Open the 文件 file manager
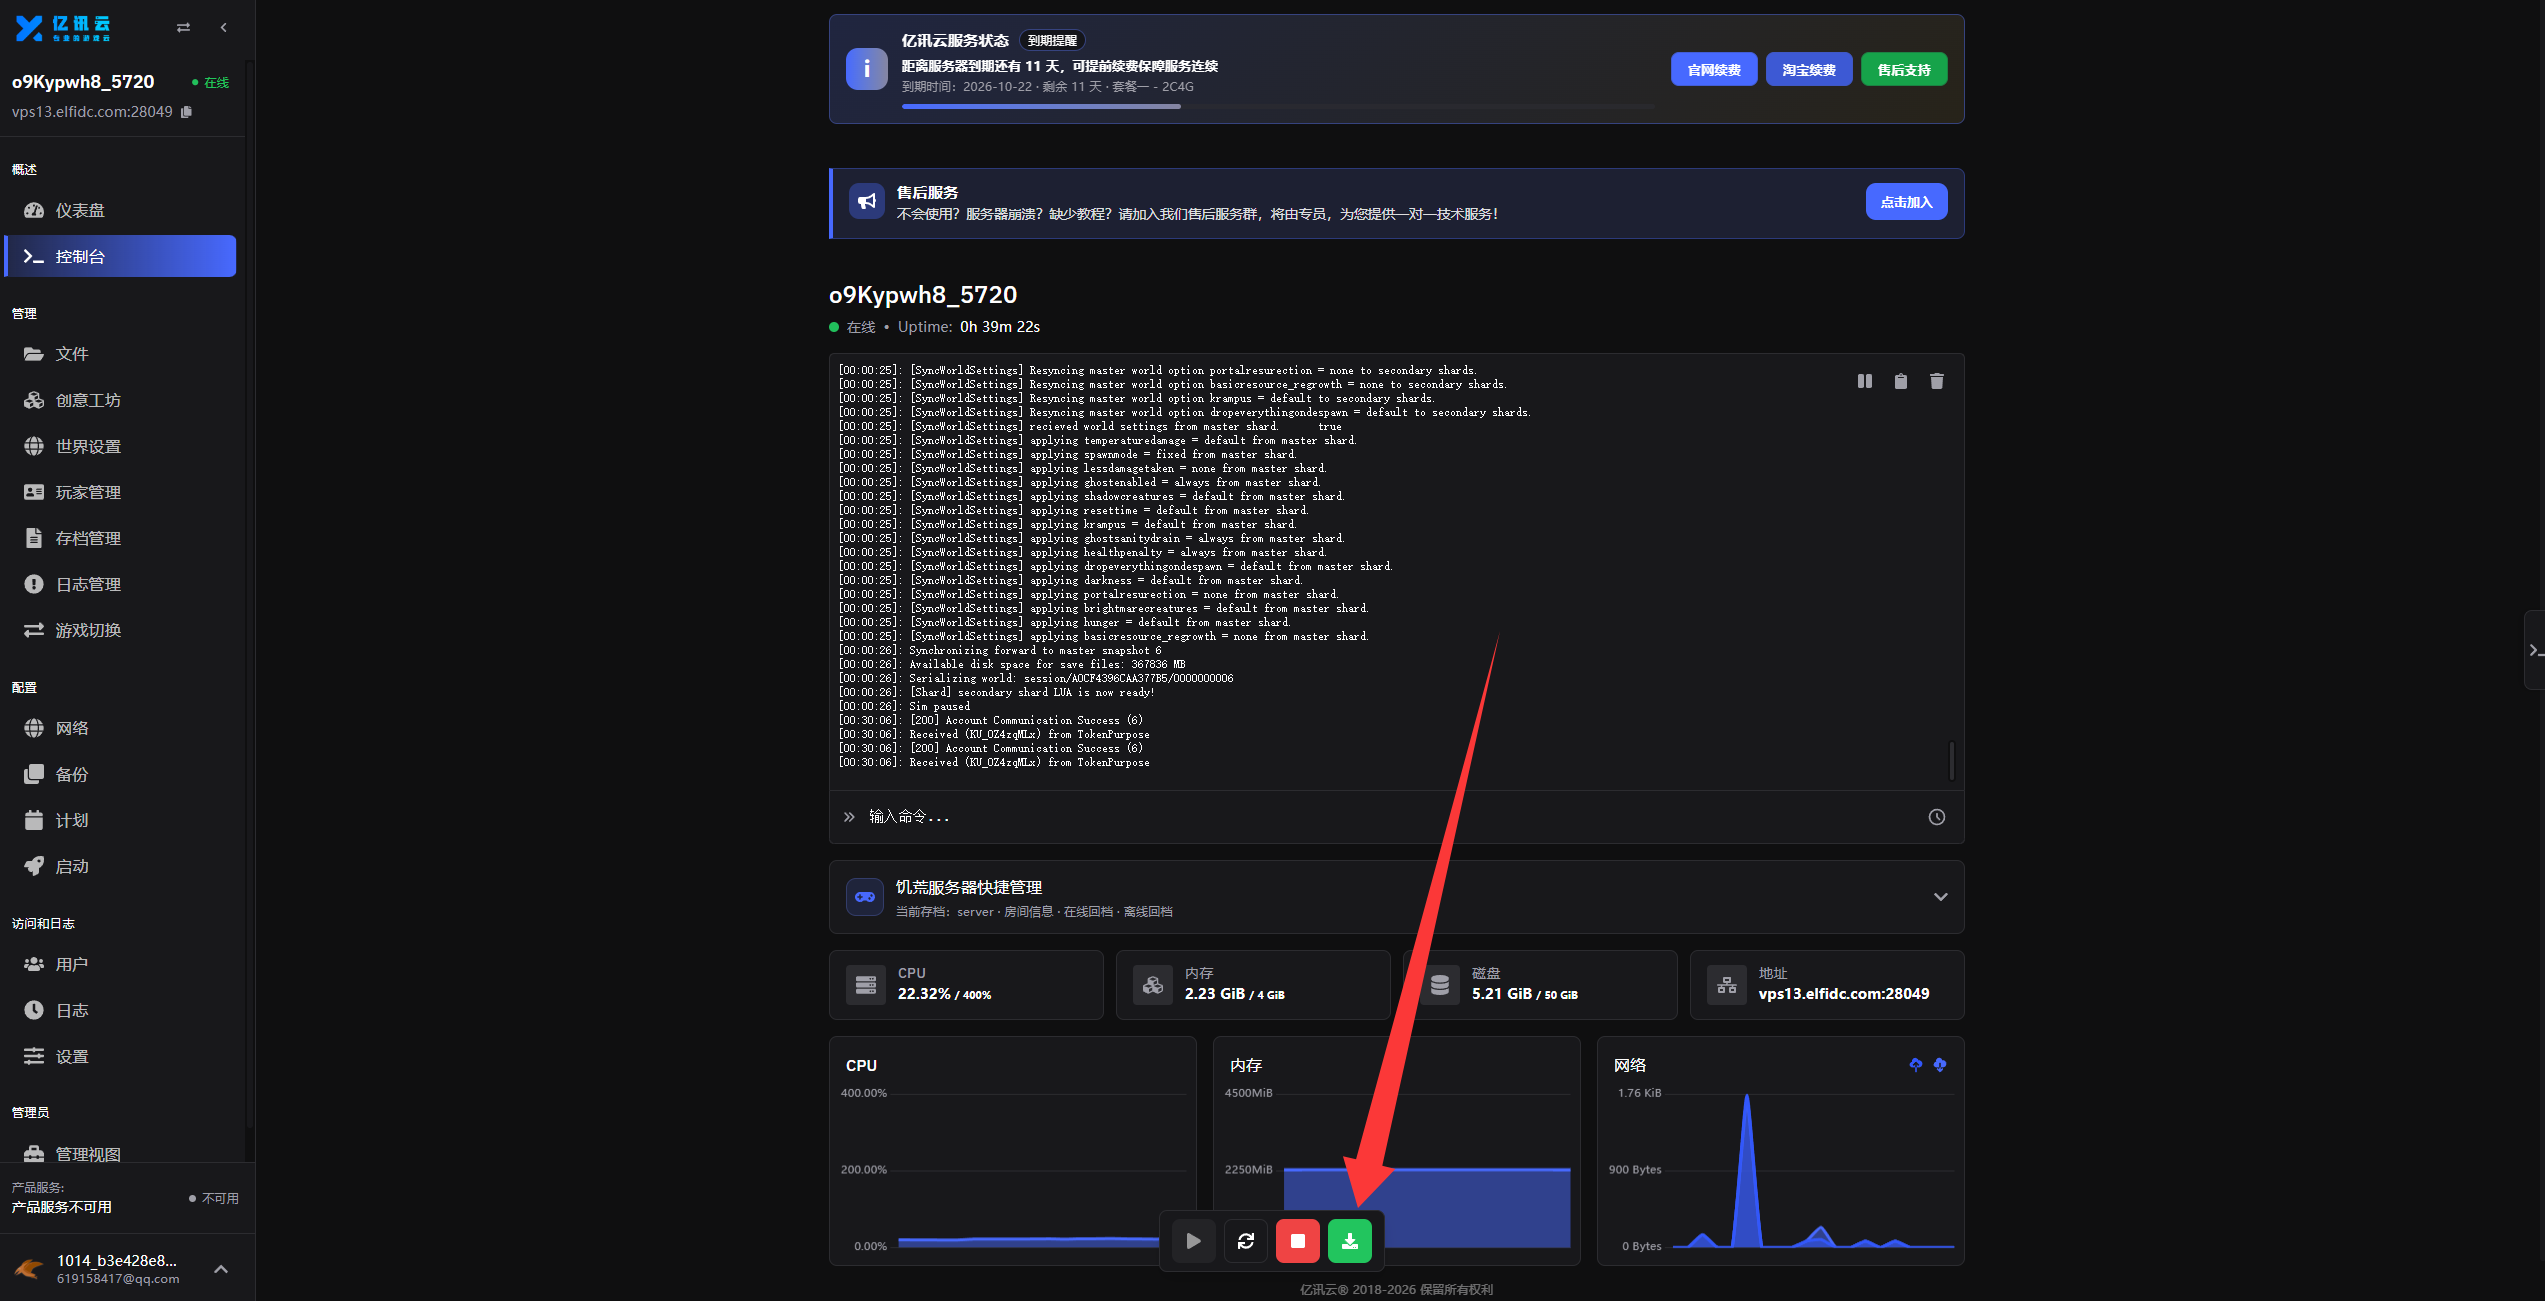 point(120,354)
